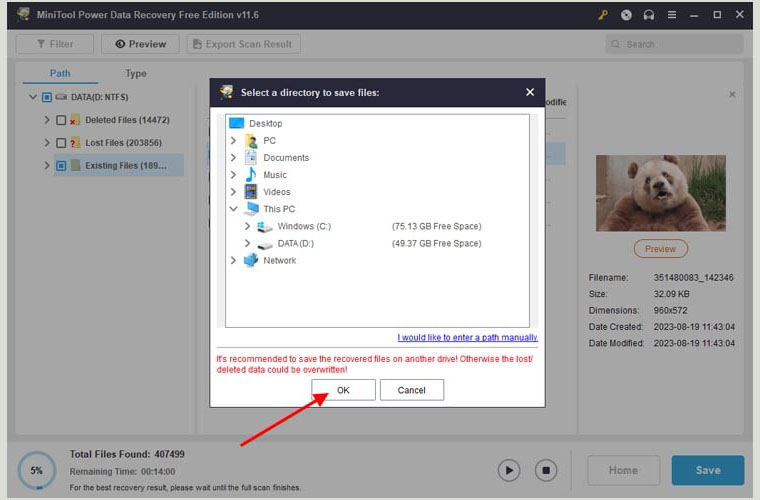Click the disc icon in title bar
This screenshot has width=760, height=500.
tap(626, 15)
